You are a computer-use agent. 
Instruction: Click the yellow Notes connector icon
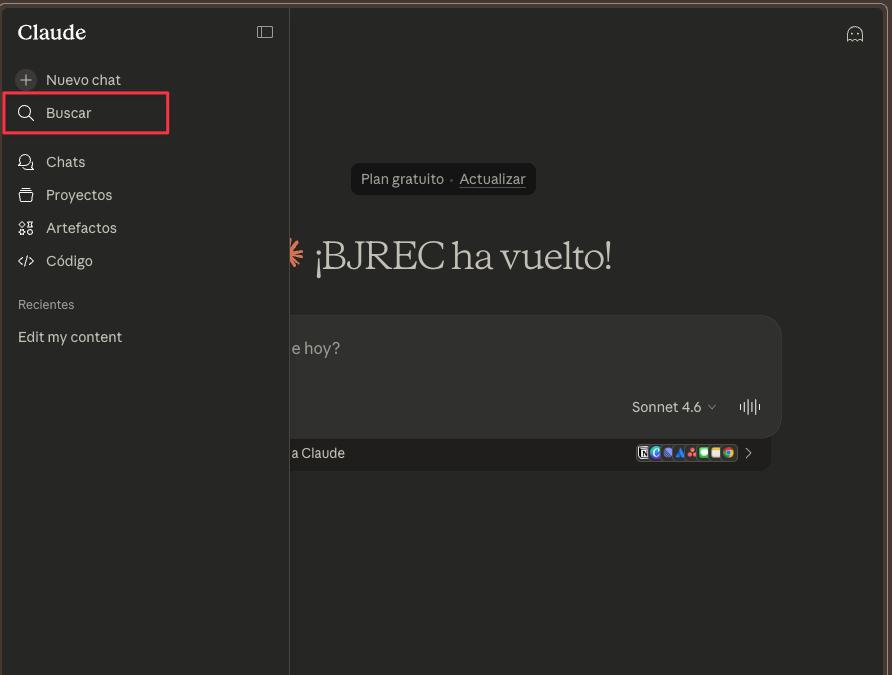[716, 453]
